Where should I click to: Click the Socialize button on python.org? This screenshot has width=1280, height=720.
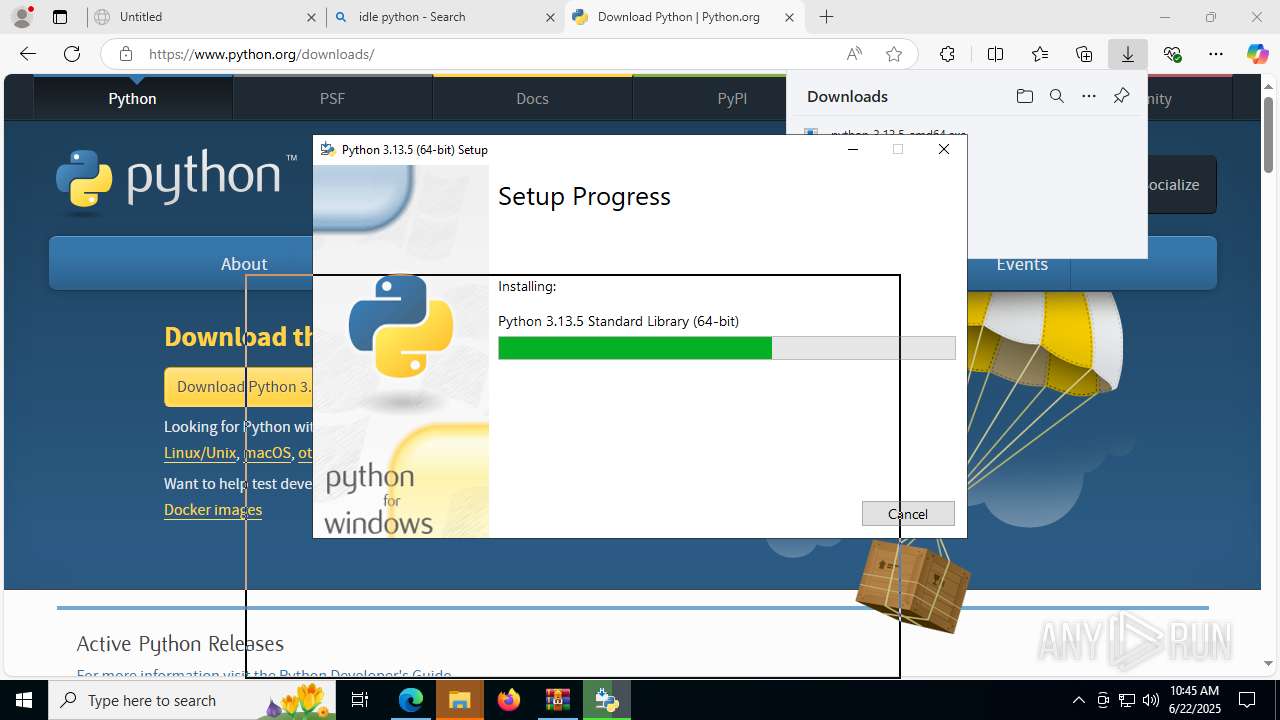pyautogui.click(x=1182, y=184)
